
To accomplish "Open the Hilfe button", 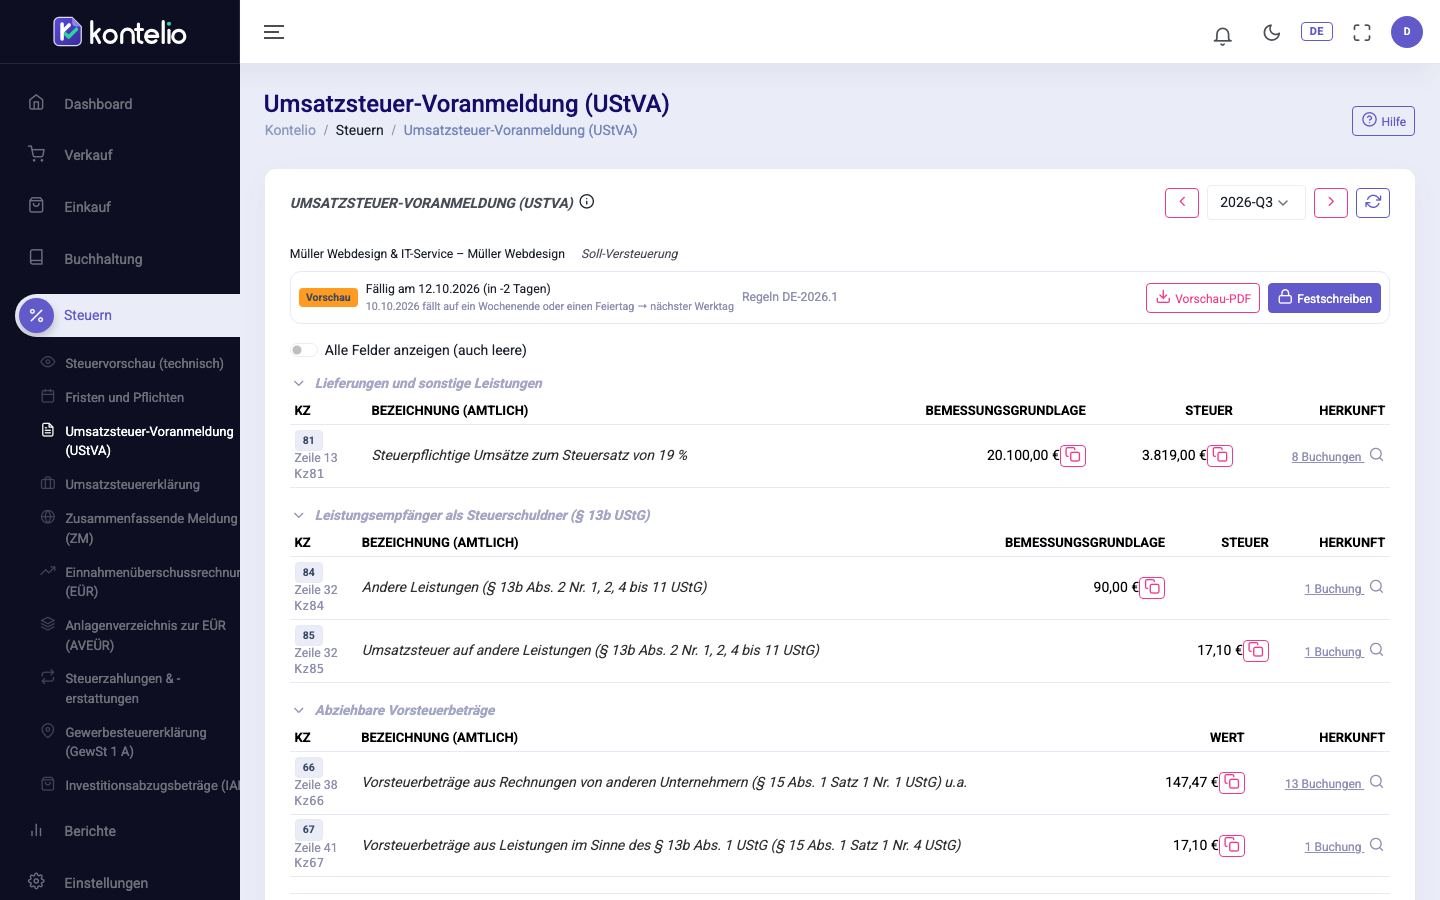I will (1383, 121).
